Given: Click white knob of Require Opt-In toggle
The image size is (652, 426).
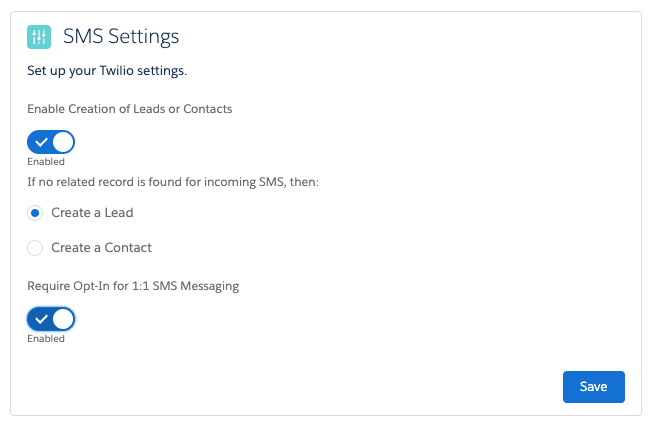Looking at the screenshot, I should (x=62, y=319).
